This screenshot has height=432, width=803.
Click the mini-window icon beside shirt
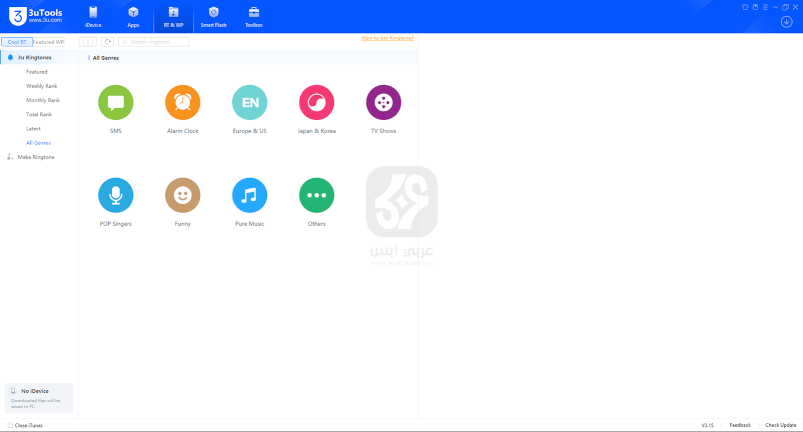pos(755,7)
